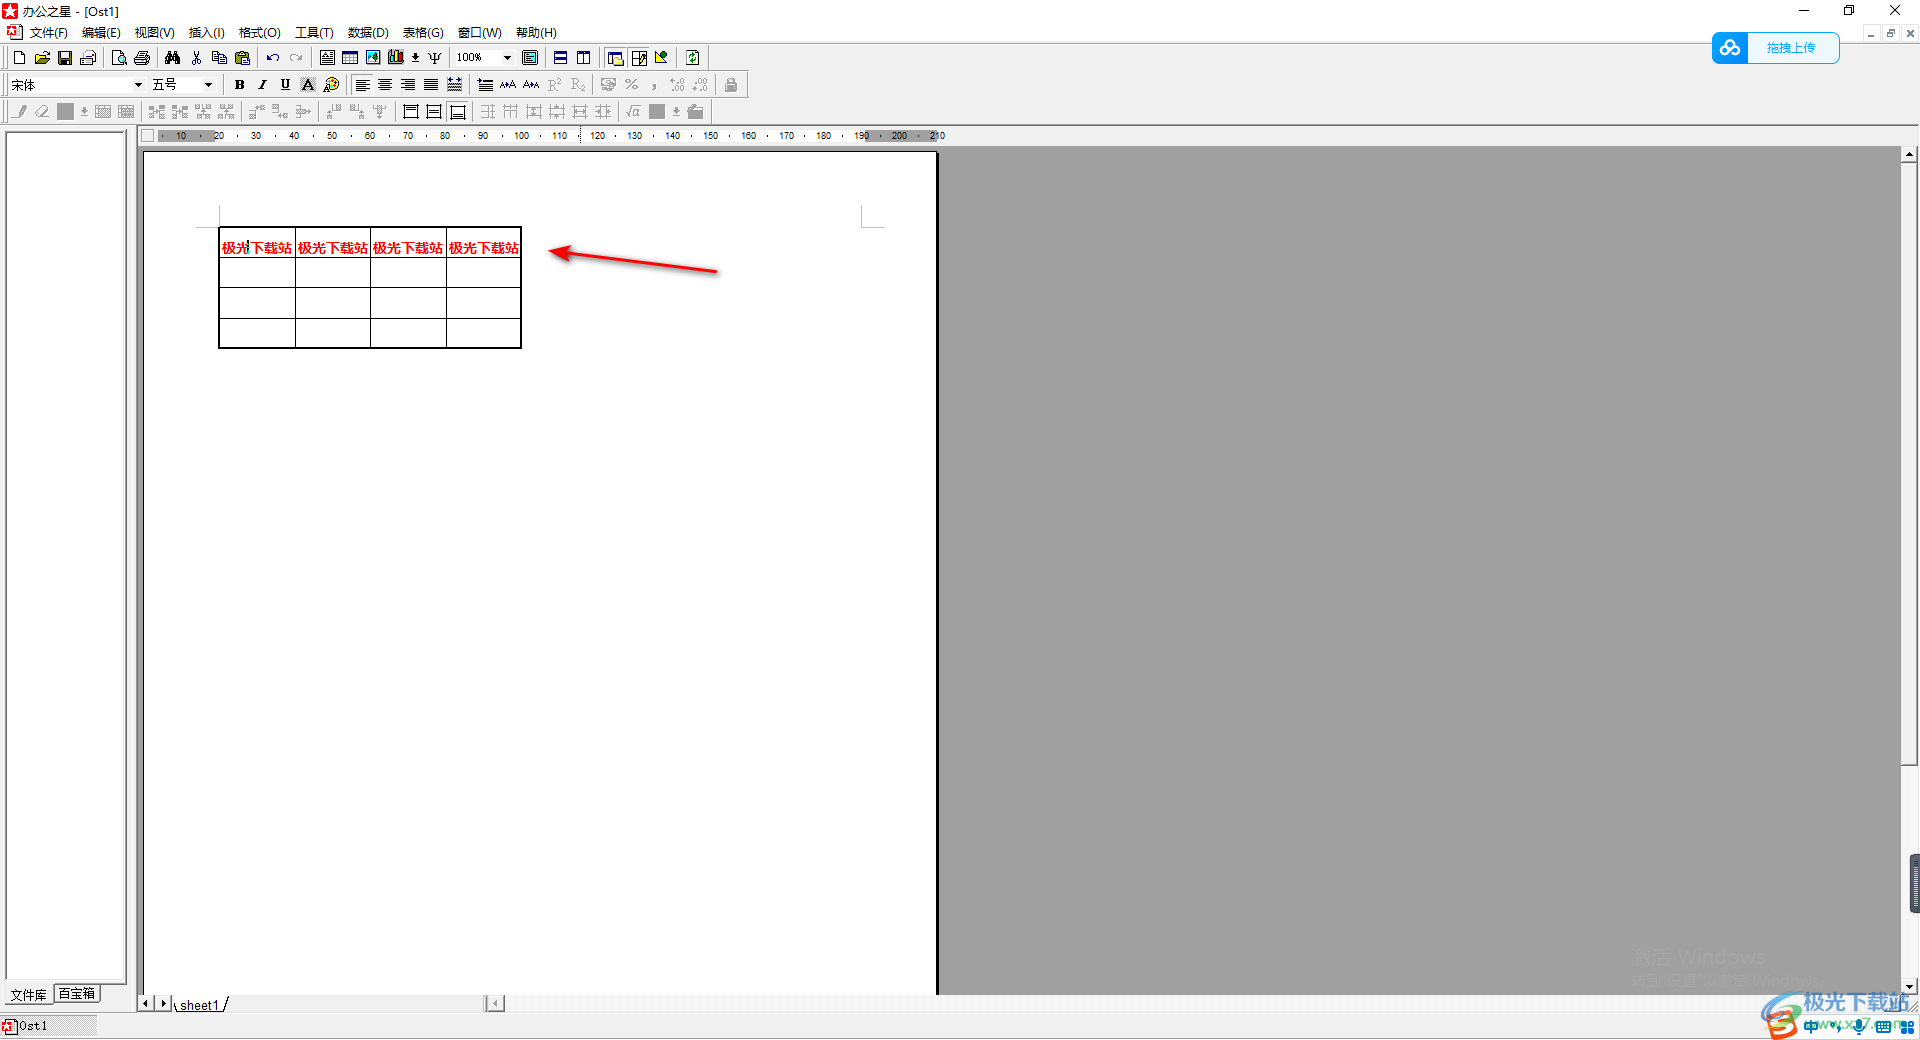Print the document with printer icon

pos(142,58)
